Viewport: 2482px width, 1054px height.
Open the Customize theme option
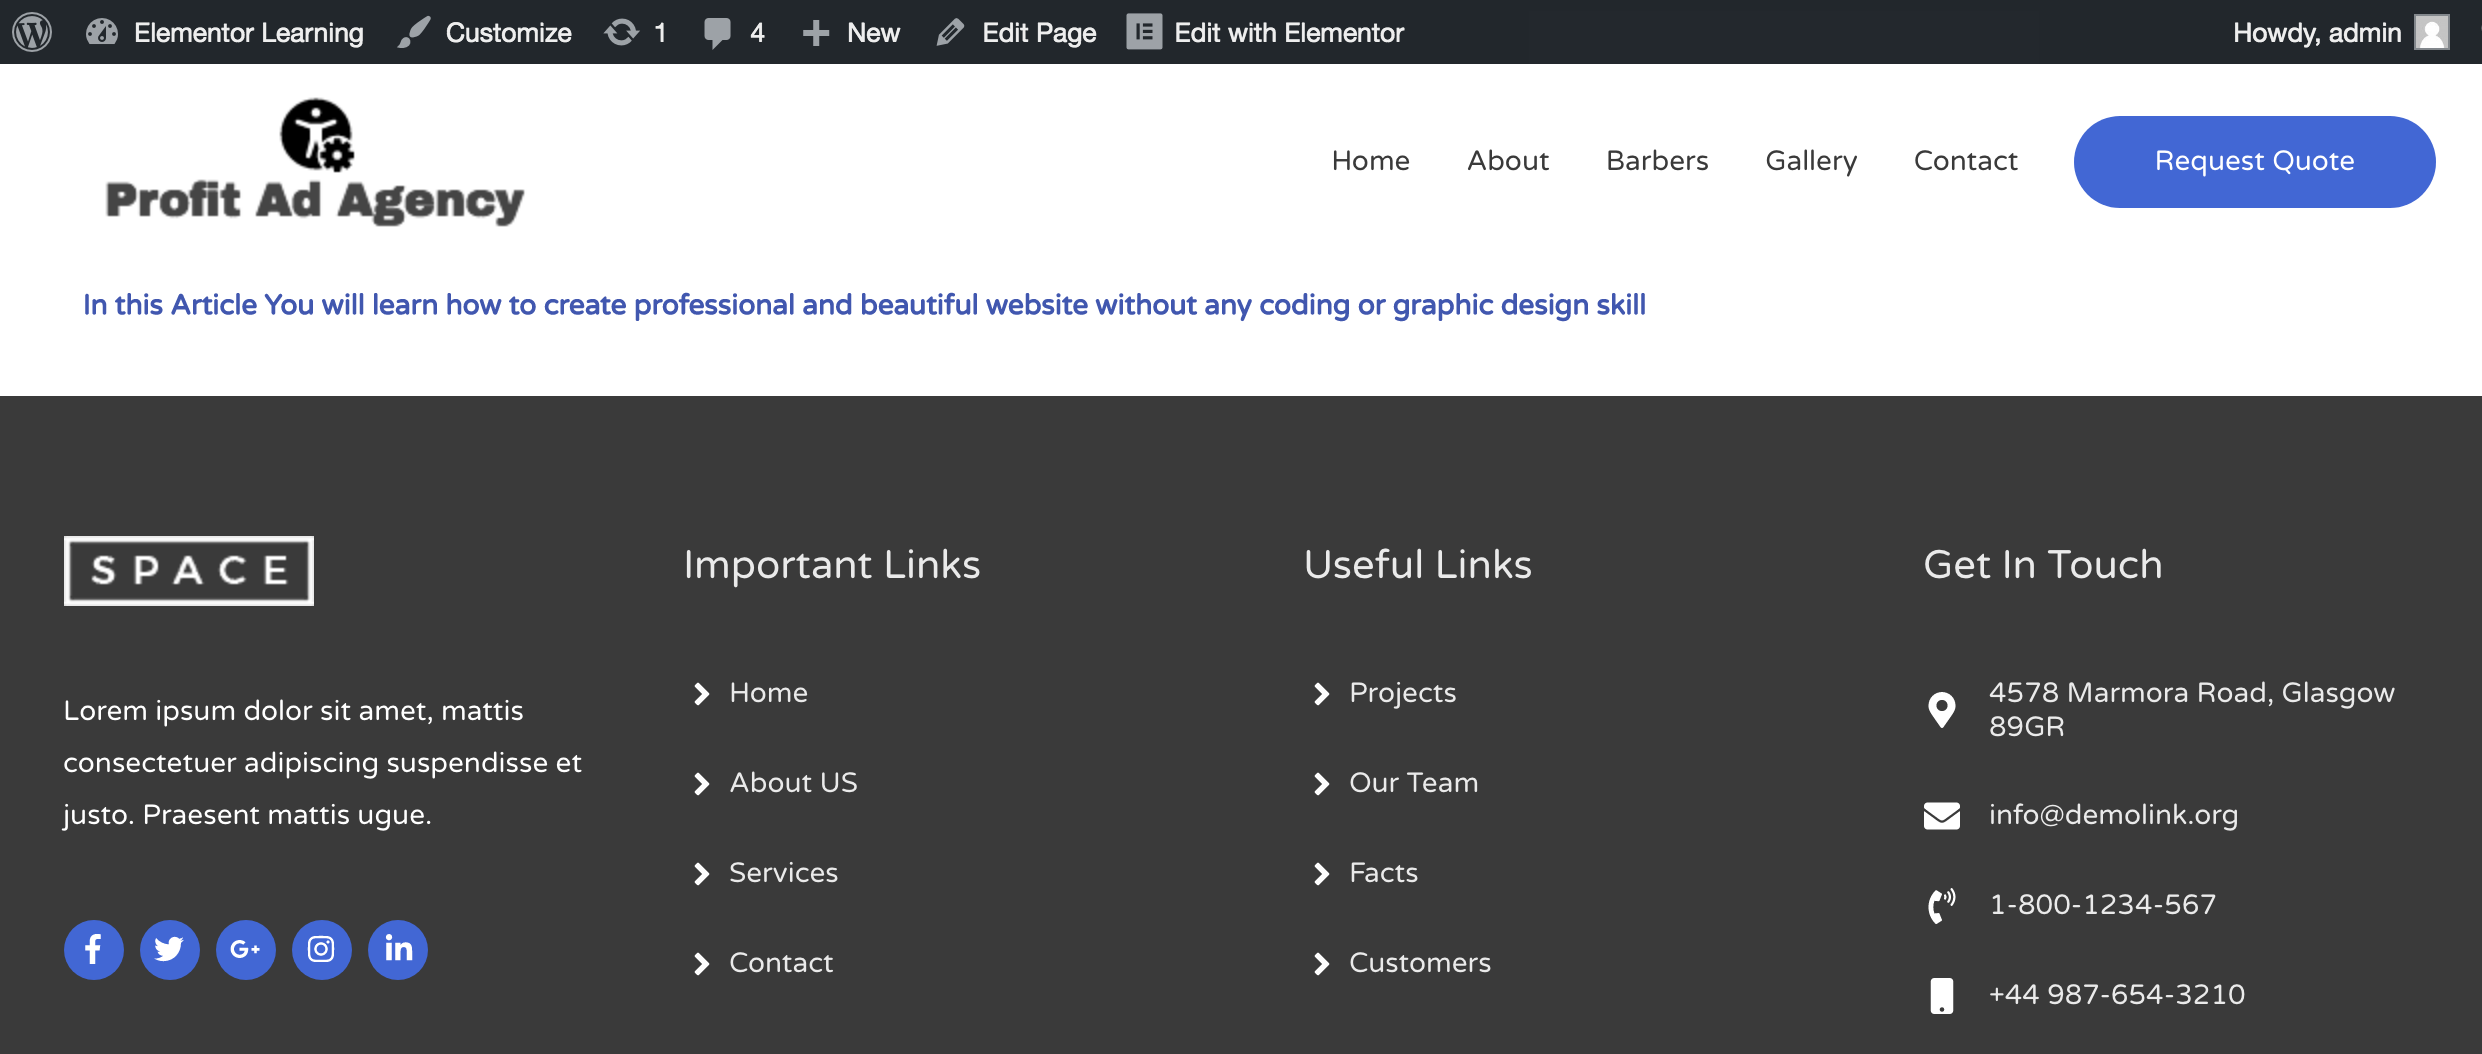click(x=486, y=32)
